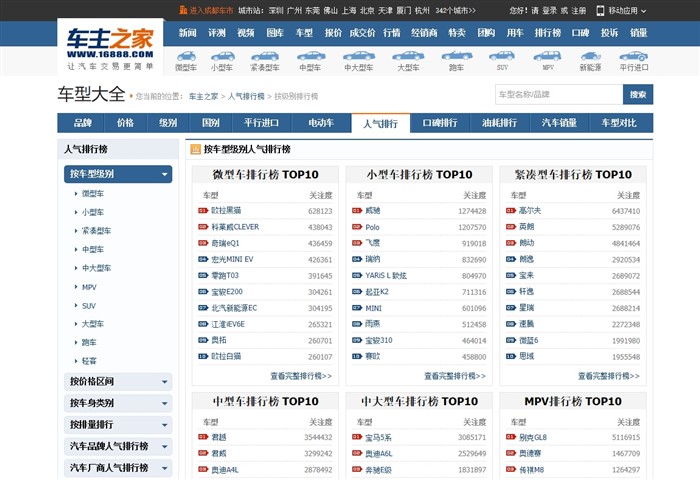The width and height of the screenshot is (700, 480).
Task: Click rank 10 badge beside 赛欧
Action: [x=357, y=356]
